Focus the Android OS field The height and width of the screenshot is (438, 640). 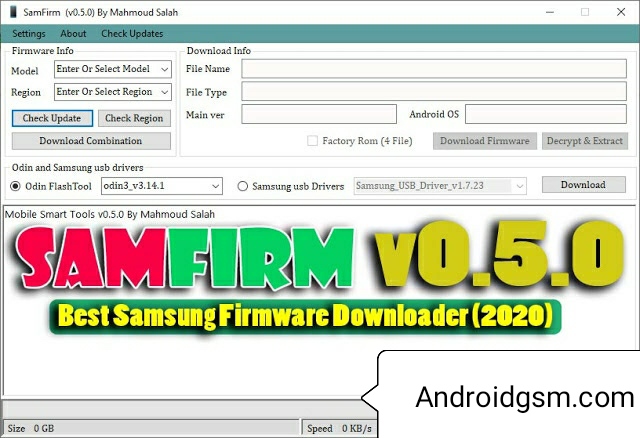click(x=546, y=114)
